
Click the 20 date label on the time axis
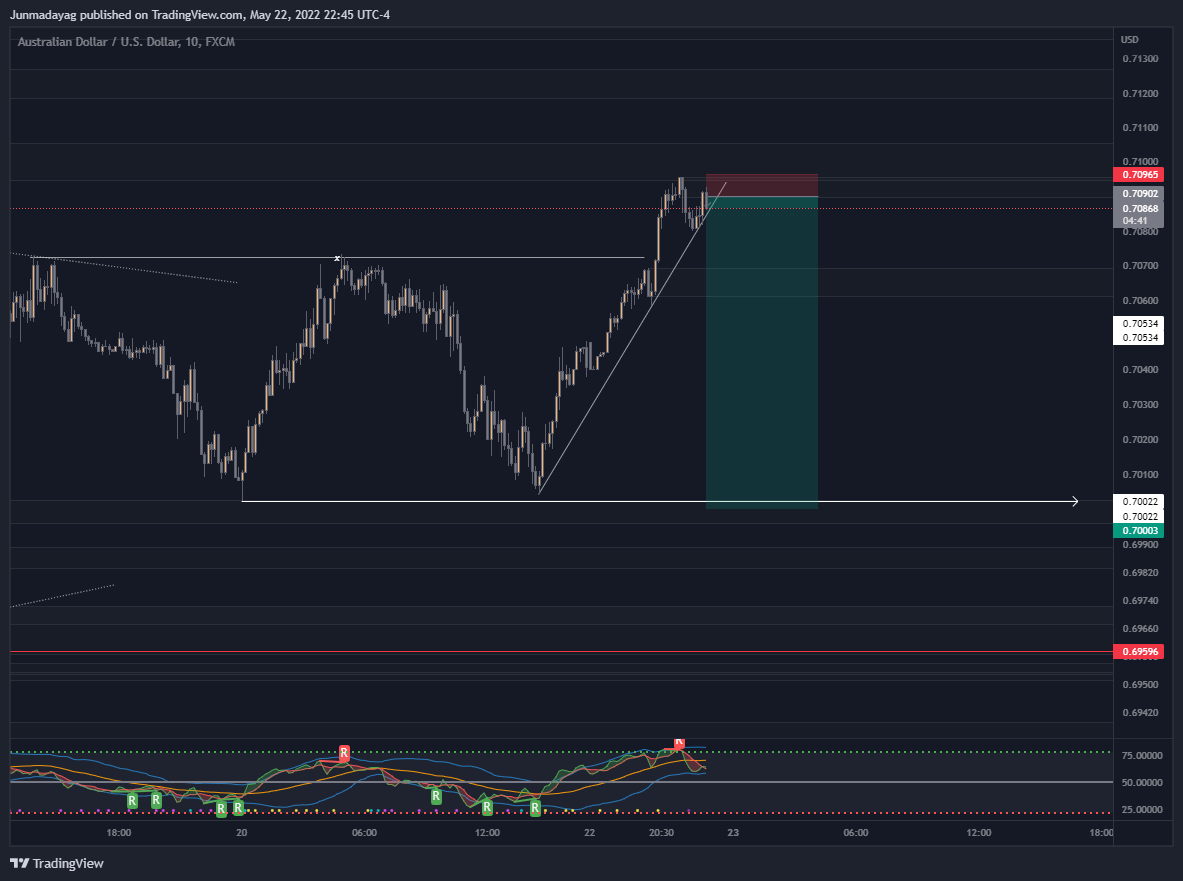241,833
